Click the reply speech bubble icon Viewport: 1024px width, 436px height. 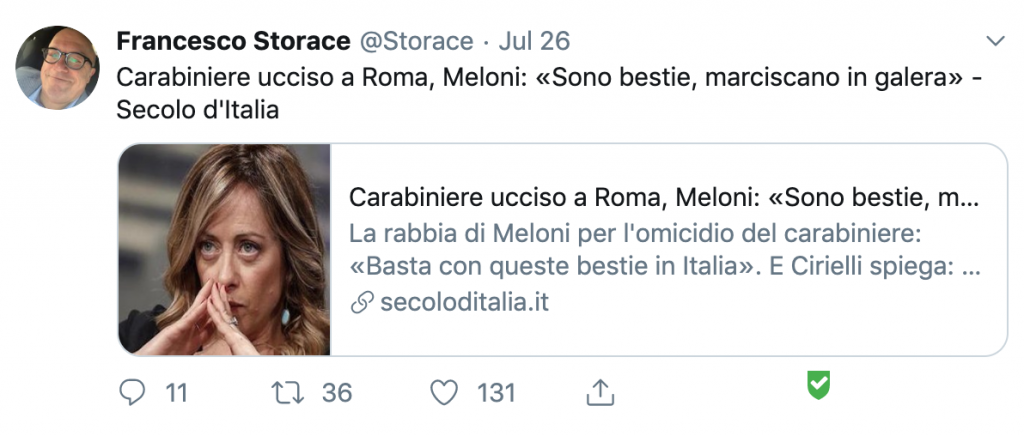132,393
